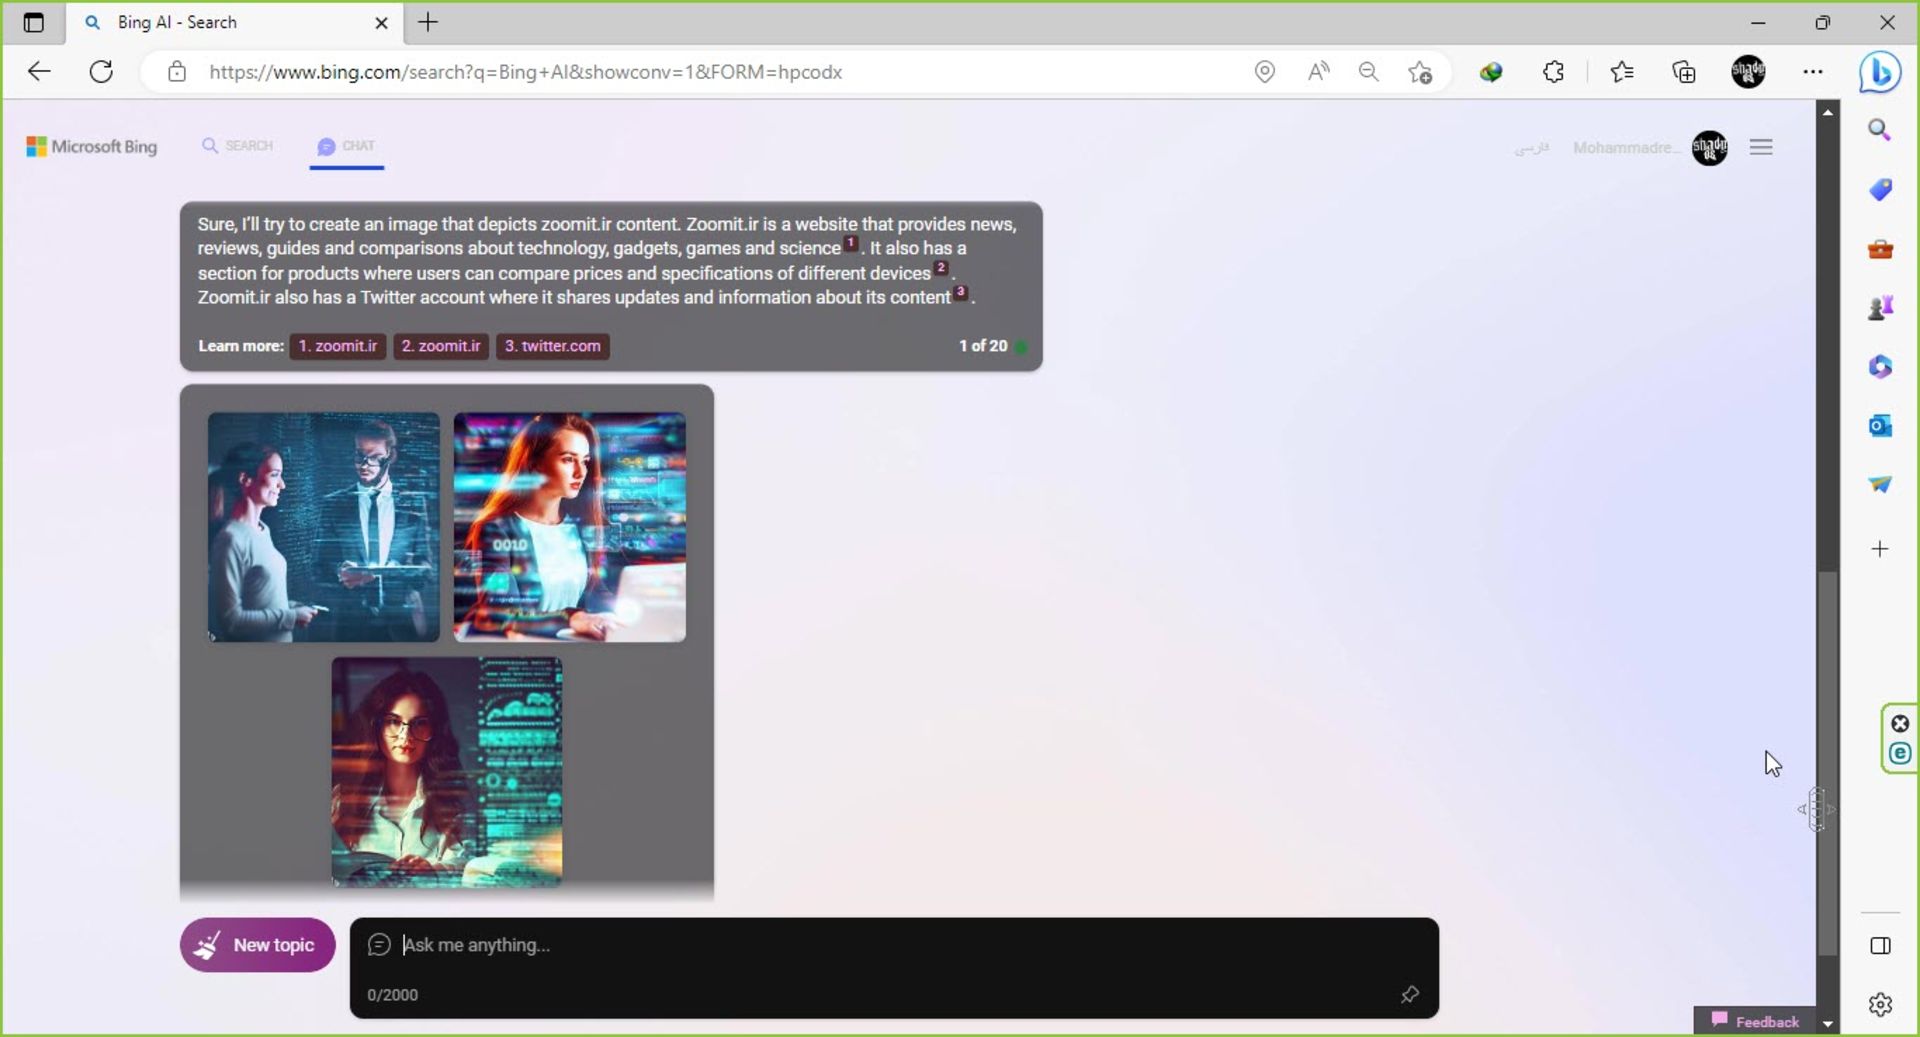Open the Collections panel icon
This screenshot has height=1037, width=1920.
(1684, 72)
